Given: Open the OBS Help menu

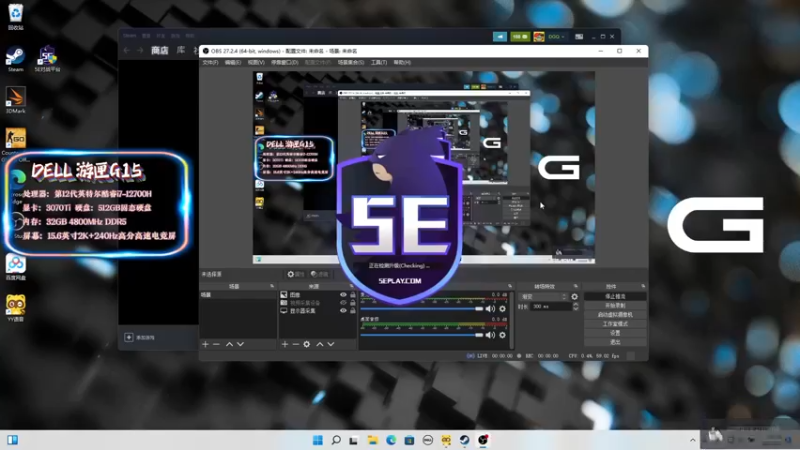Looking at the screenshot, I should 402,62.
